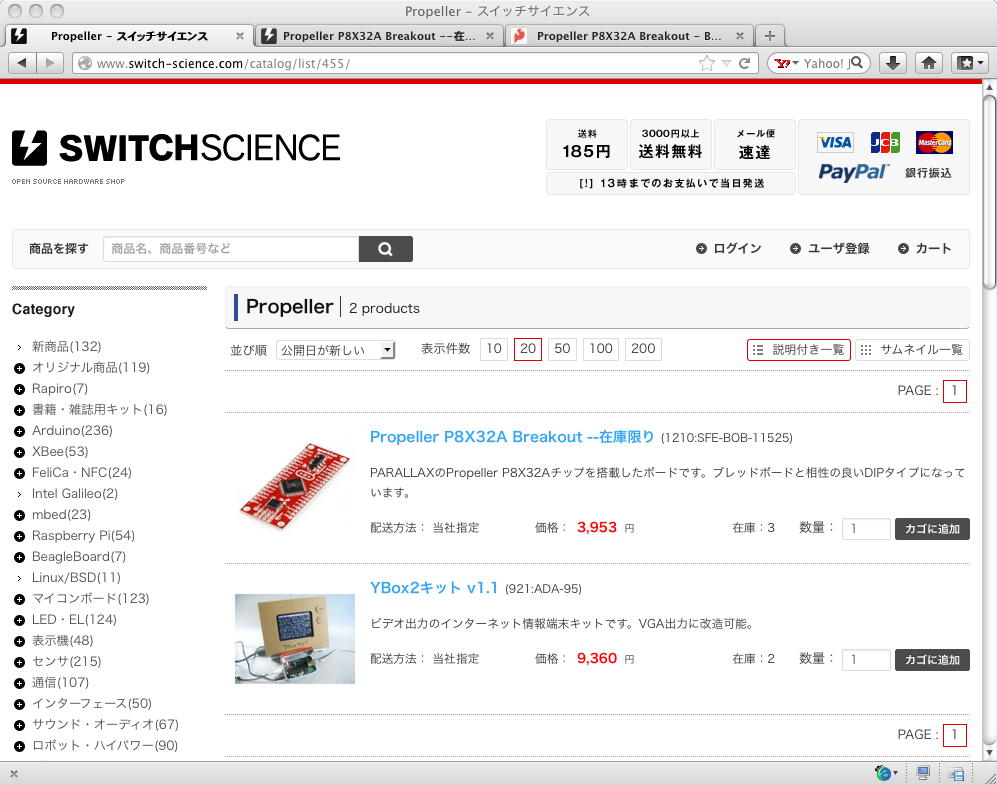Close the first Propeller tab

coord(240,36)
